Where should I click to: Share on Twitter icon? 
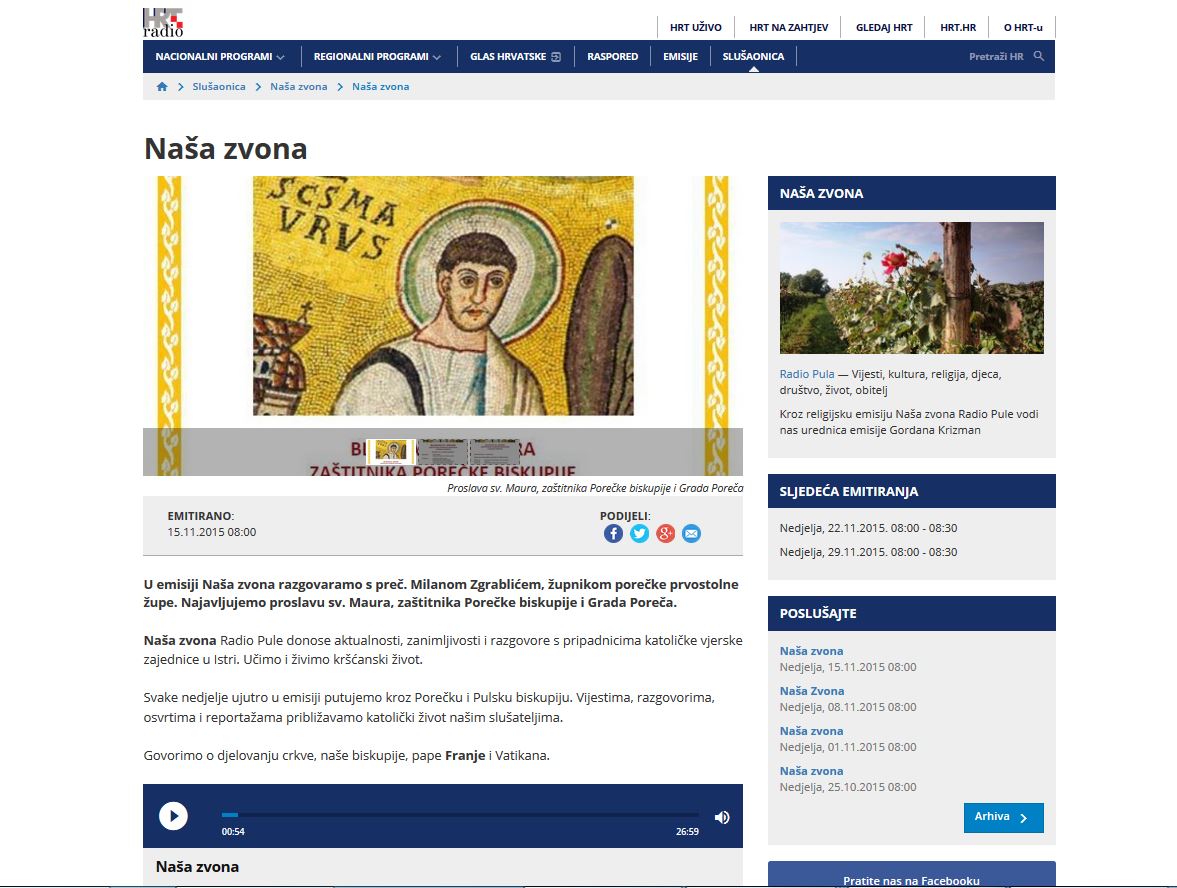640,534
